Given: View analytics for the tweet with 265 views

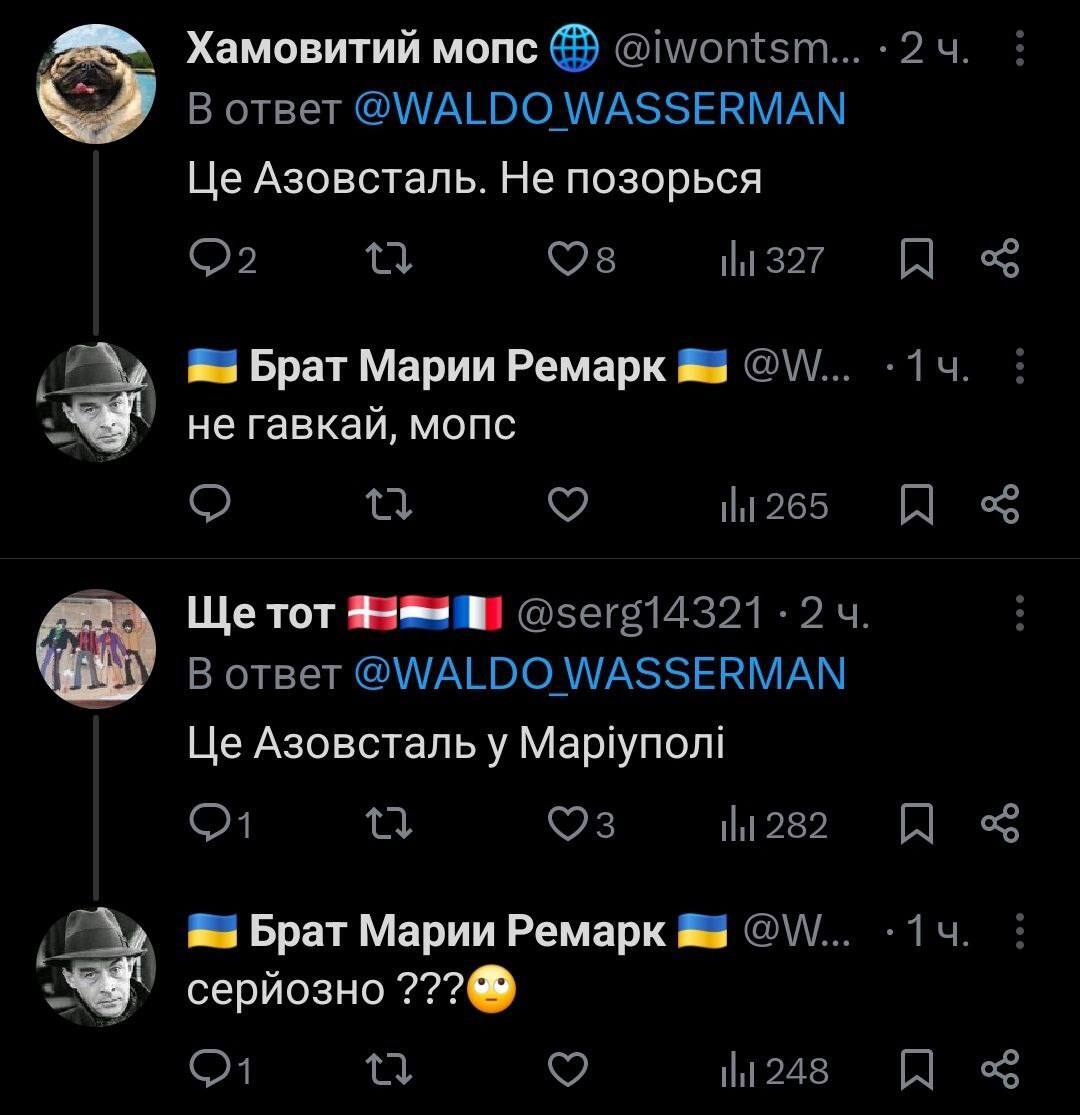Looking at the screenshot, I should click(x=774, y=506).
